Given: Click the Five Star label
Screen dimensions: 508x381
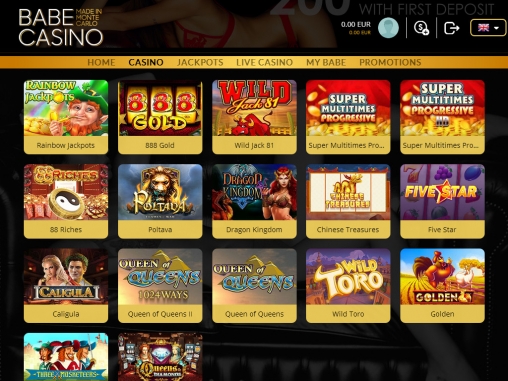Looking at the screenshot, I should (x=442, y=230).
